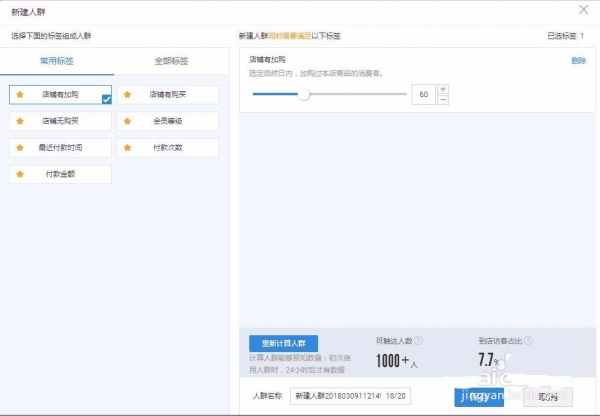Click the 7.7% visitor share value

pos(489,360)
